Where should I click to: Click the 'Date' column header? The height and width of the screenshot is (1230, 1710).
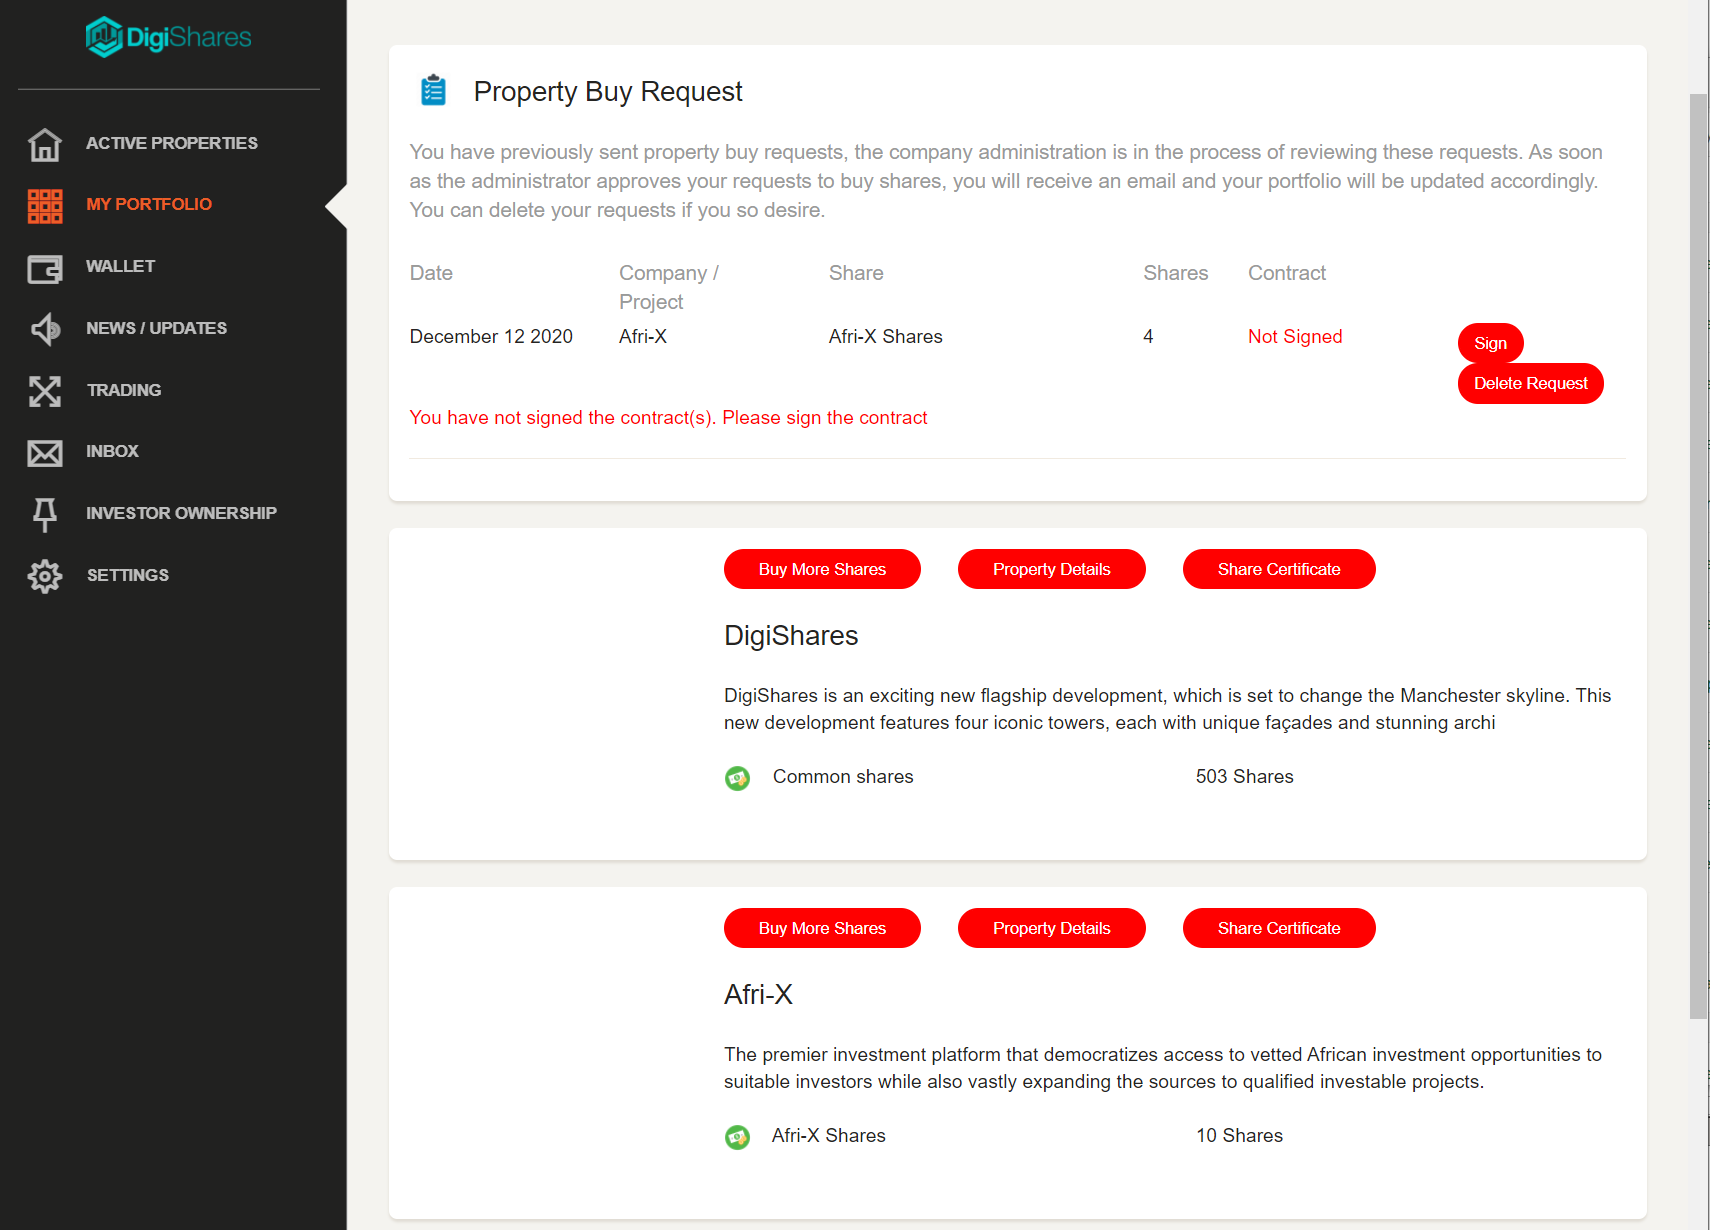(x=431, y=273)
